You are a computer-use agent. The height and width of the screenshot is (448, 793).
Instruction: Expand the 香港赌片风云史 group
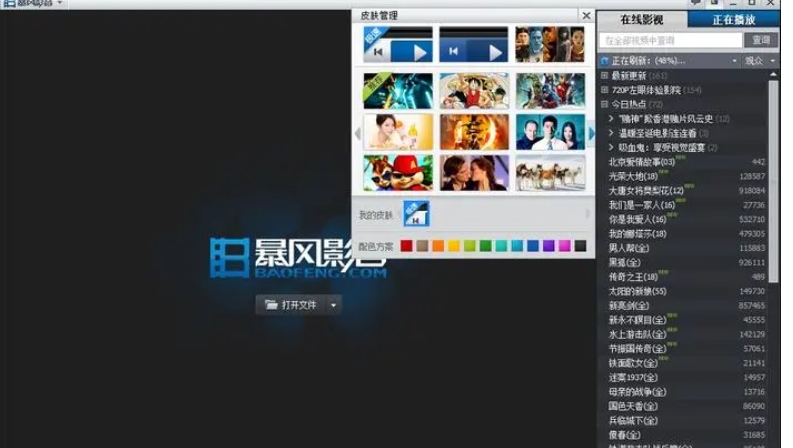pos(611,119)
